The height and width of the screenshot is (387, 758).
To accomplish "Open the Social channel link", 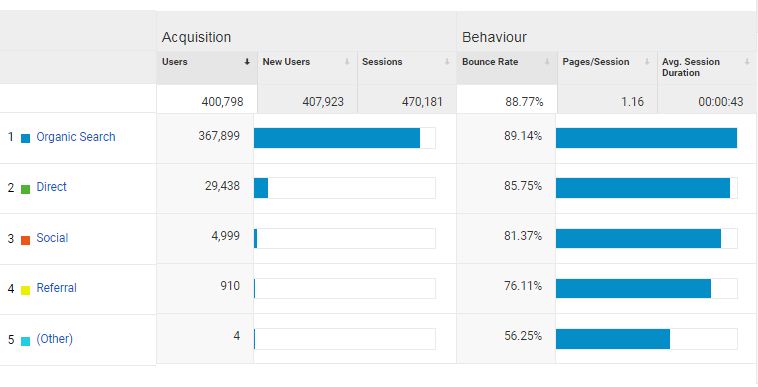I will click(52, 238).
